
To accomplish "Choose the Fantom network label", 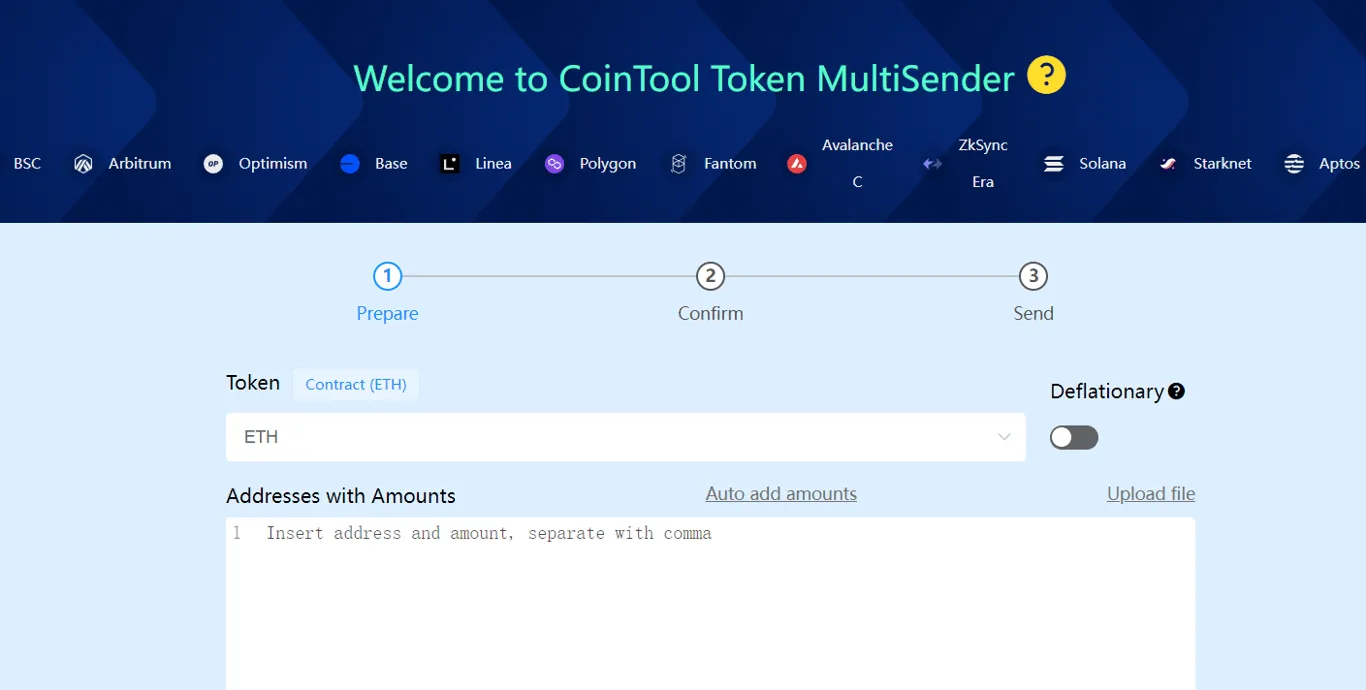I will [x=730, y=164].
